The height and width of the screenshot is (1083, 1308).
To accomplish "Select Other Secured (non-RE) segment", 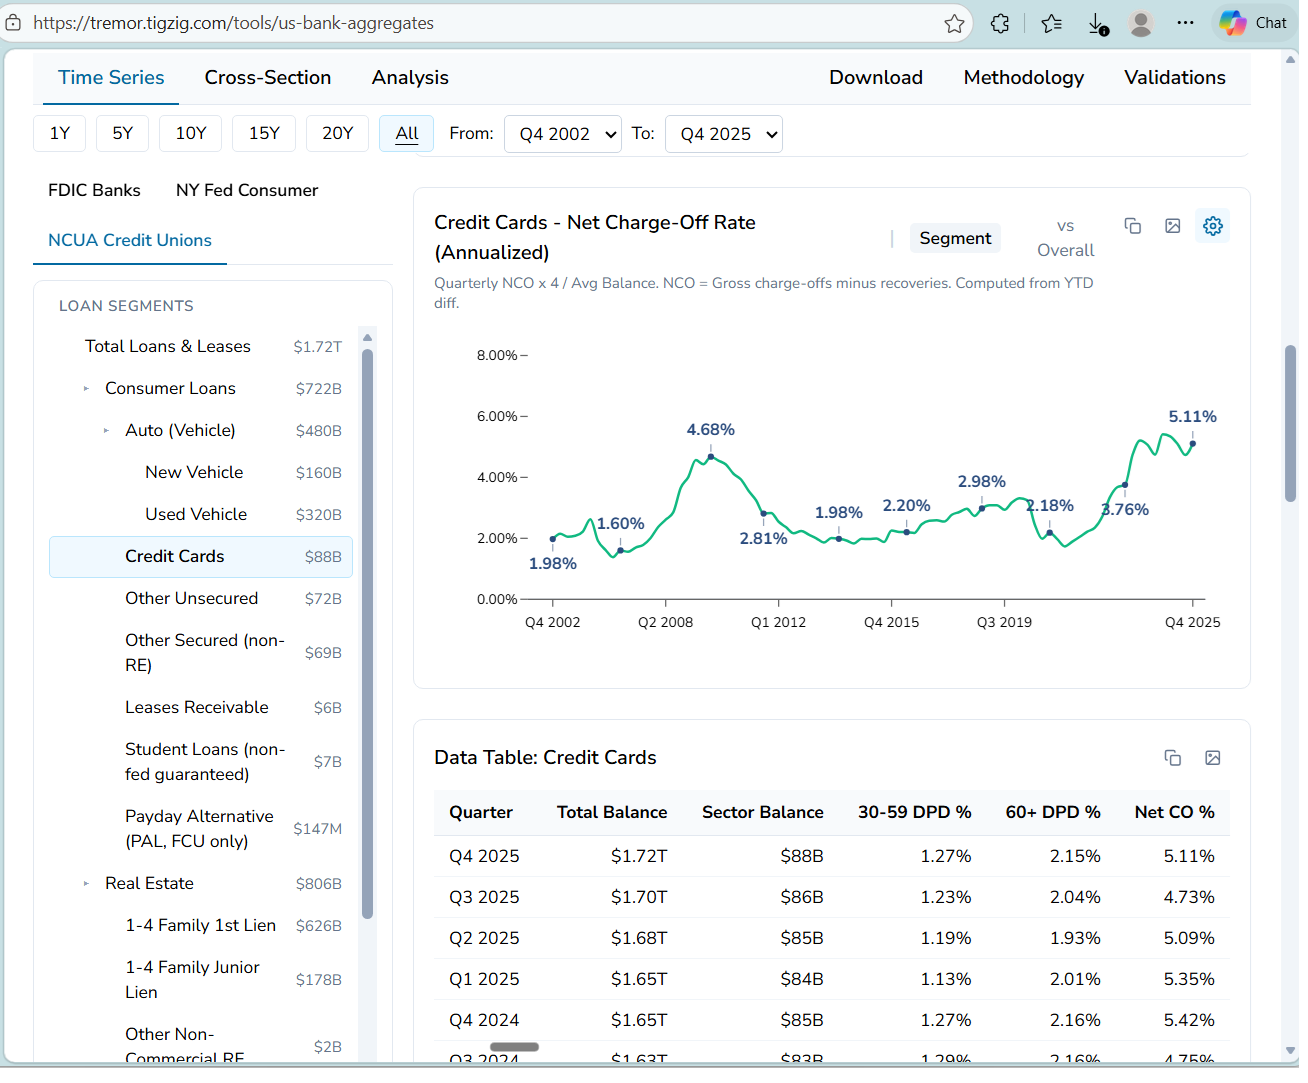I will click(201, 652).
